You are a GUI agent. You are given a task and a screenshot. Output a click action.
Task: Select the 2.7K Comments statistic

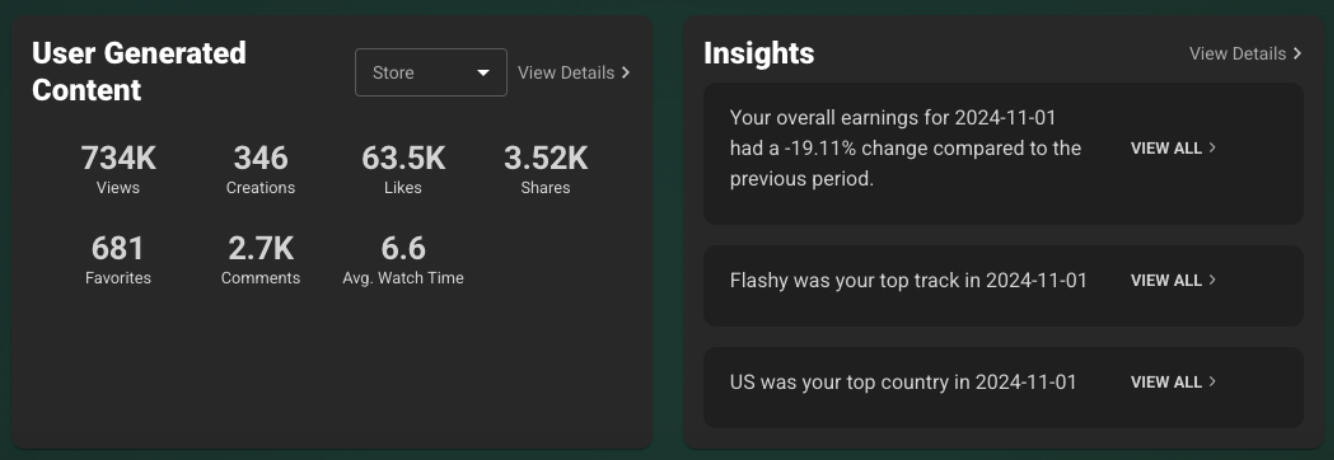click(x=260, y=258)
